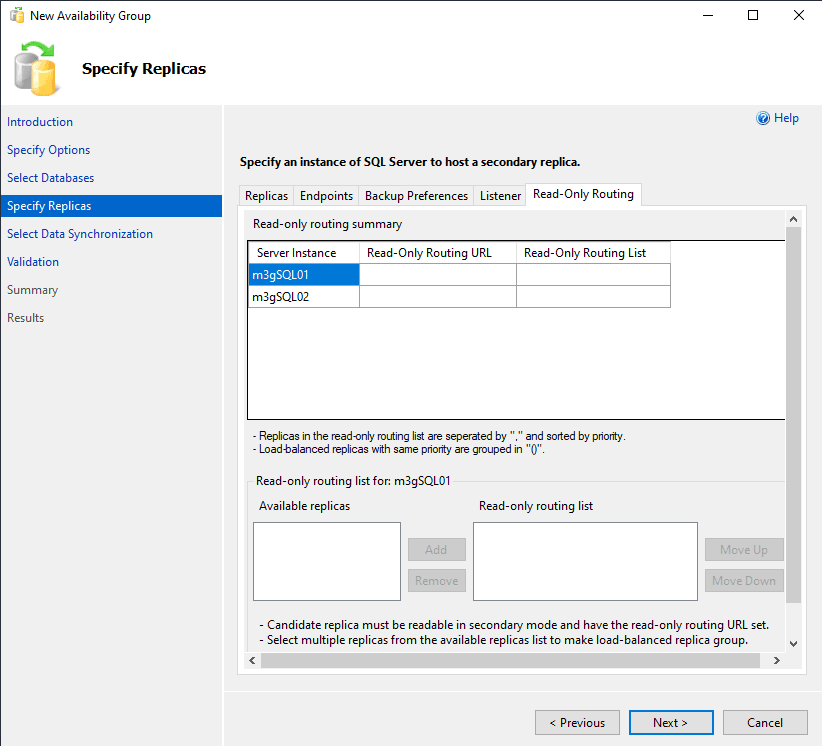Screen dimensions: 822x746
Task: Maximize the New Availability Group window
Action: [753, 15]
